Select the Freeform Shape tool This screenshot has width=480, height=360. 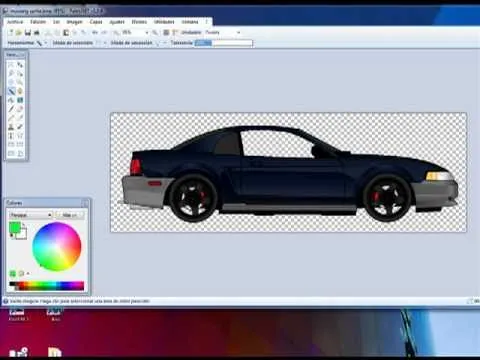(x=20, y=153)
